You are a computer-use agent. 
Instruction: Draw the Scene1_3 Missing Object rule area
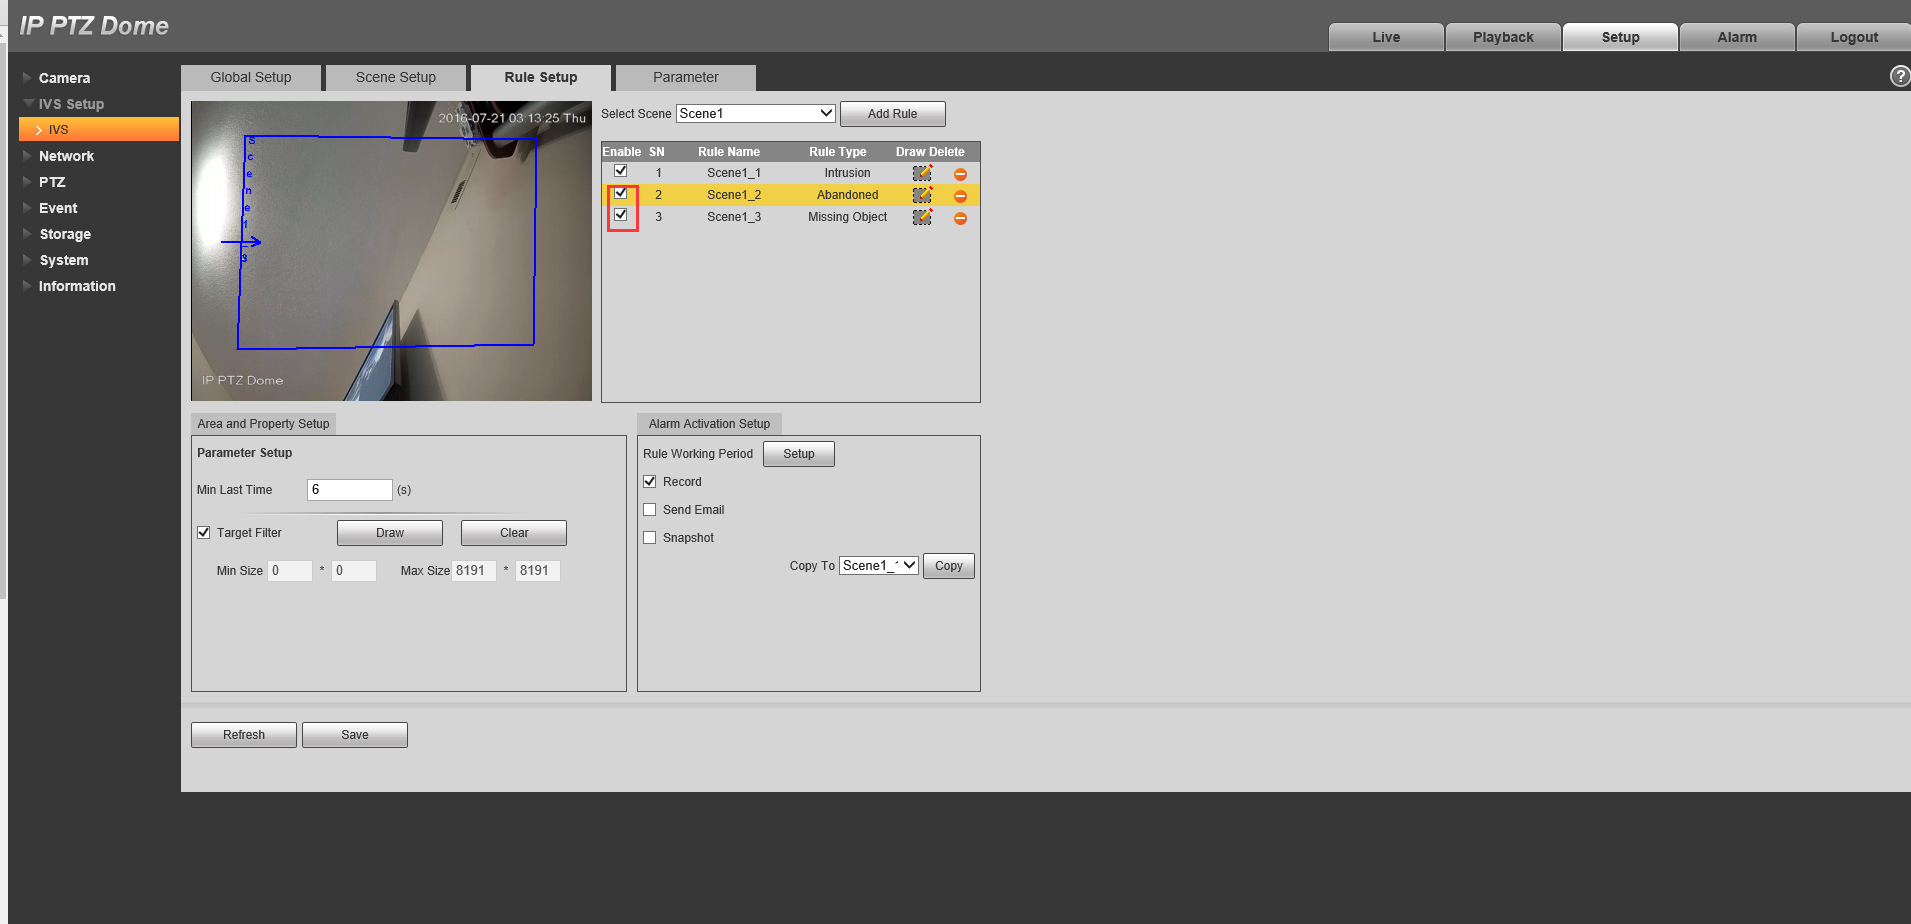(x=922, y=217)
